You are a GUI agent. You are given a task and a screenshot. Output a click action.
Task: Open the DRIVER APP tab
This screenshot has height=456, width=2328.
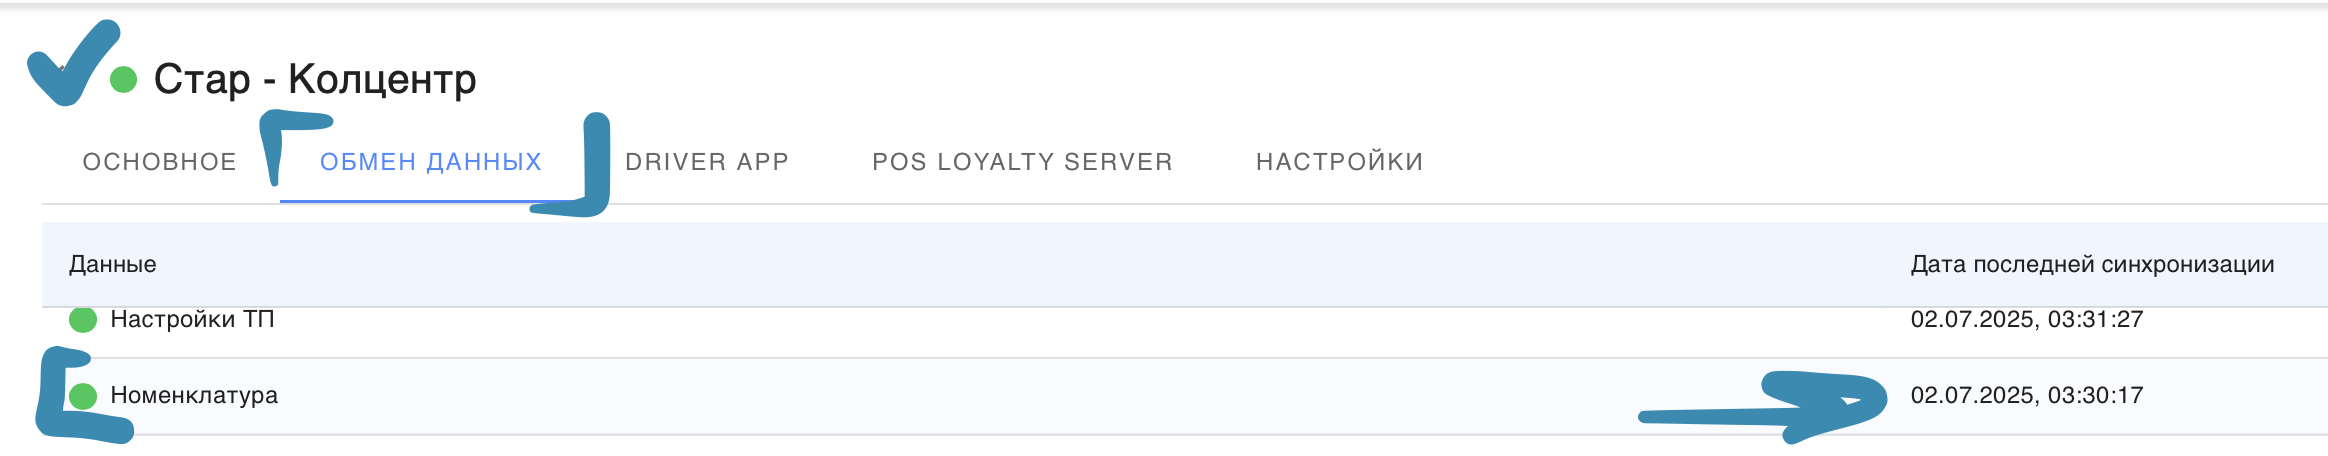coord(707,162)
